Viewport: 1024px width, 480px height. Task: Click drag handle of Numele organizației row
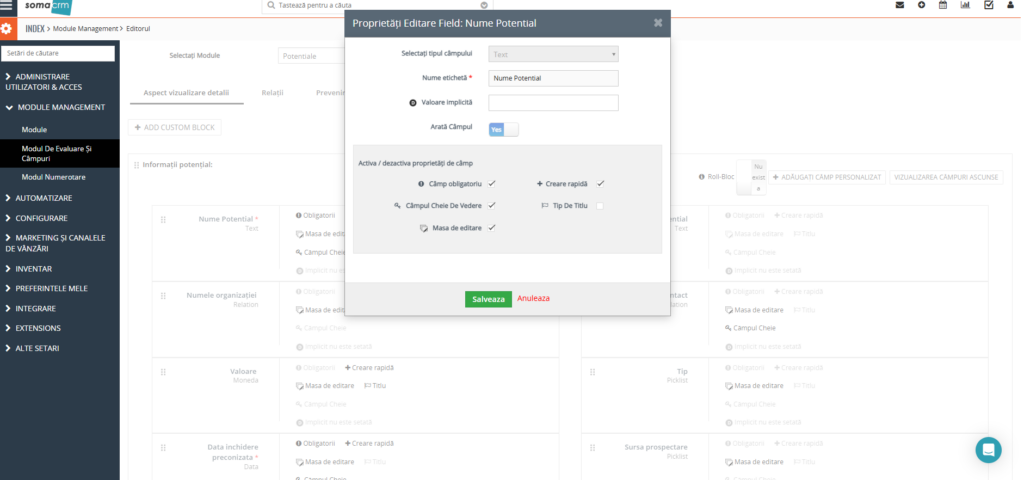(163, 296)
